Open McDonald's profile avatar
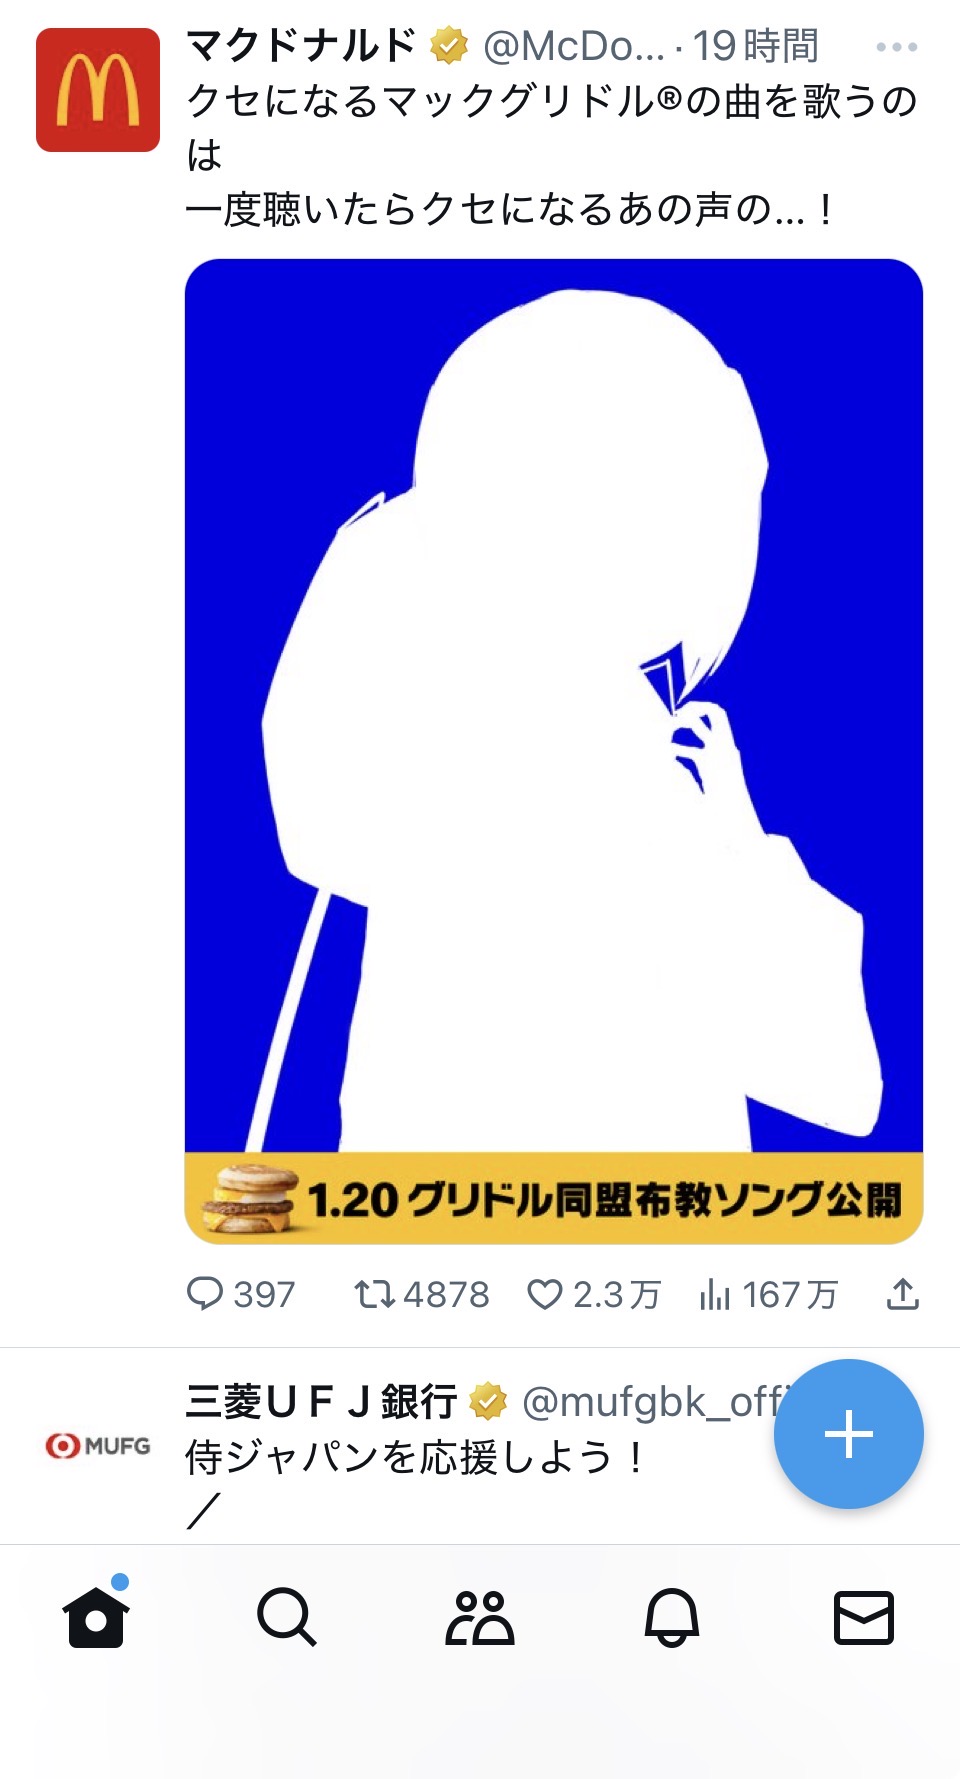 point(98,90)
